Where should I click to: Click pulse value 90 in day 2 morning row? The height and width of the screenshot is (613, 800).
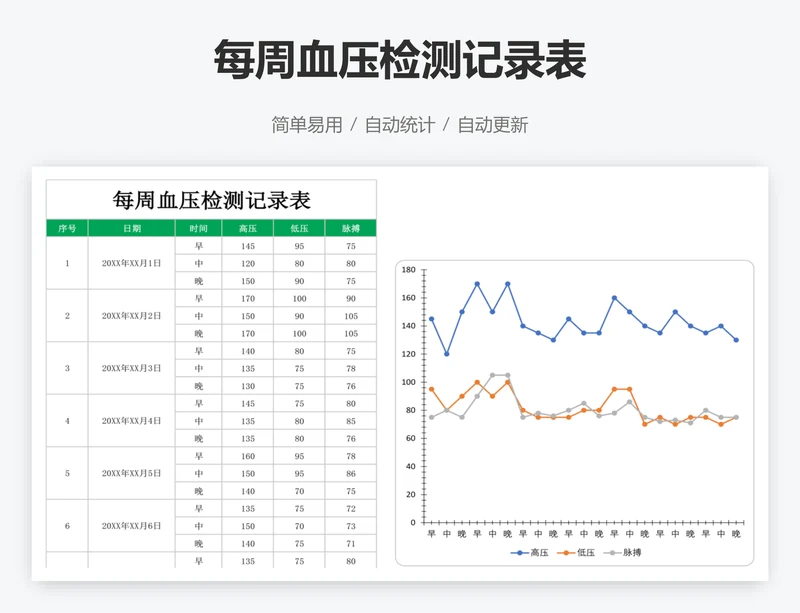(x=351, y=299)
